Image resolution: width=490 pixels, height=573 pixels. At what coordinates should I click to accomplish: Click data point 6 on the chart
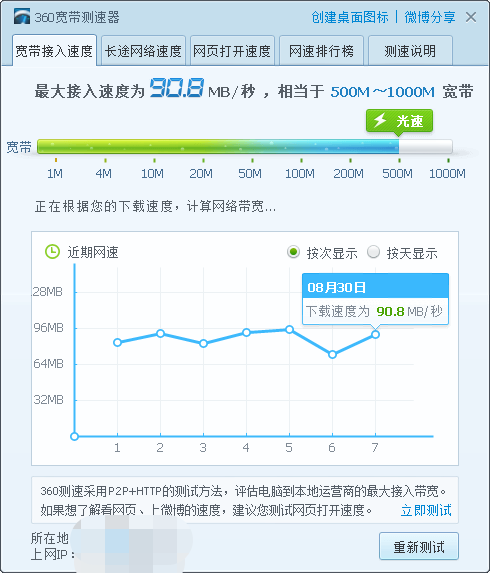click(x=332, y=354)
